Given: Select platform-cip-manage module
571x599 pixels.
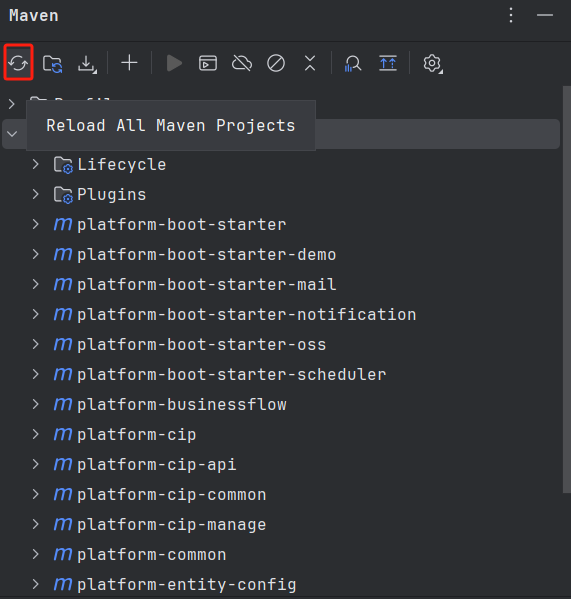Looking at the screenshot, I should click(x=171, y=525).
